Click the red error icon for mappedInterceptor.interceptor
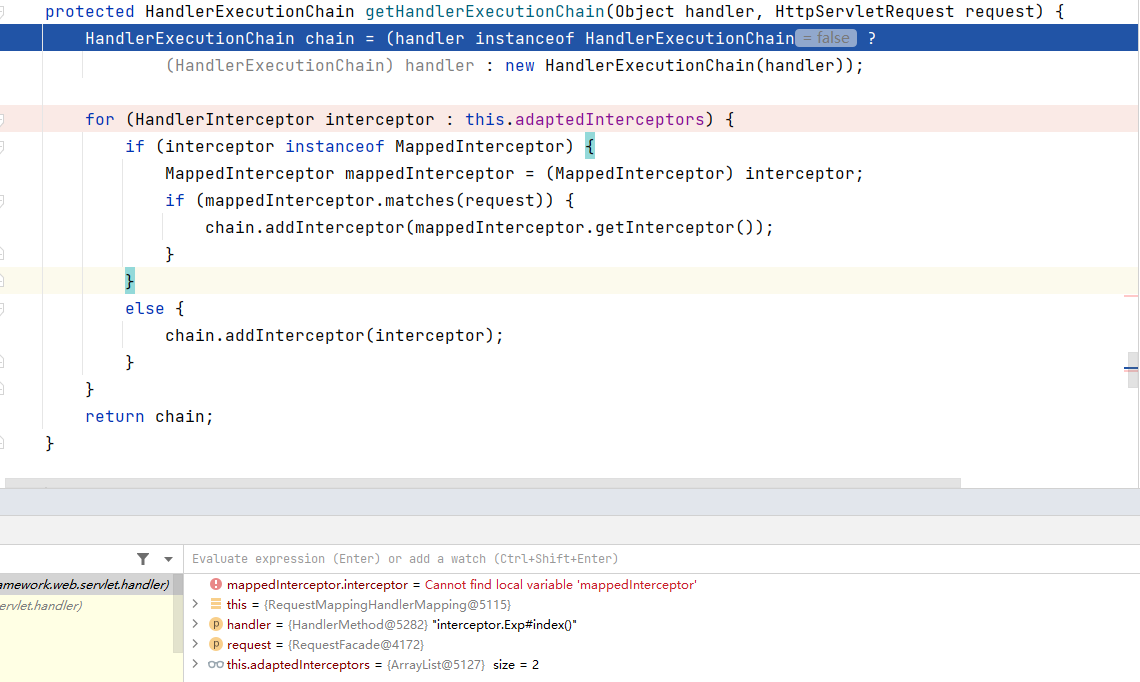Viewport: 1140px width, 682px height. point(216,585)
